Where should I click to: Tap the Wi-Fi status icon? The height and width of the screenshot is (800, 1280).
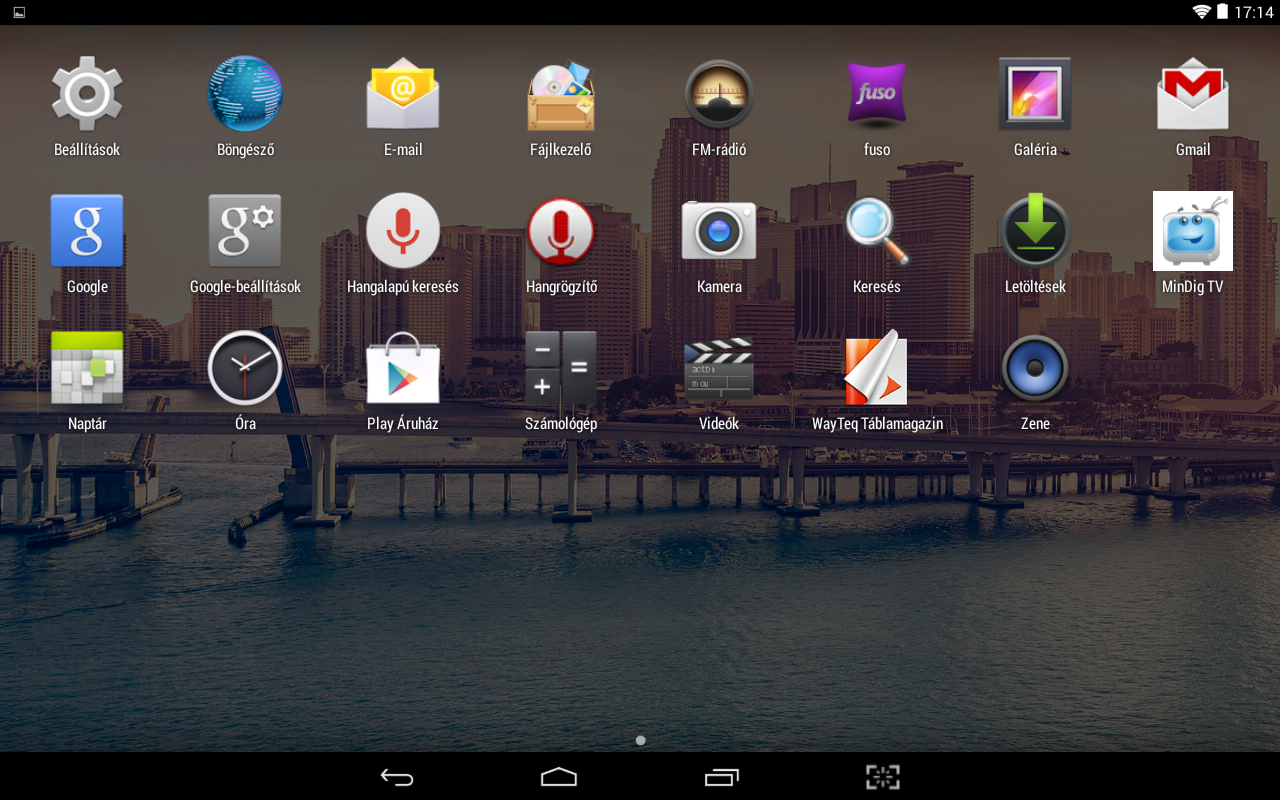[x=1201, y=12]
